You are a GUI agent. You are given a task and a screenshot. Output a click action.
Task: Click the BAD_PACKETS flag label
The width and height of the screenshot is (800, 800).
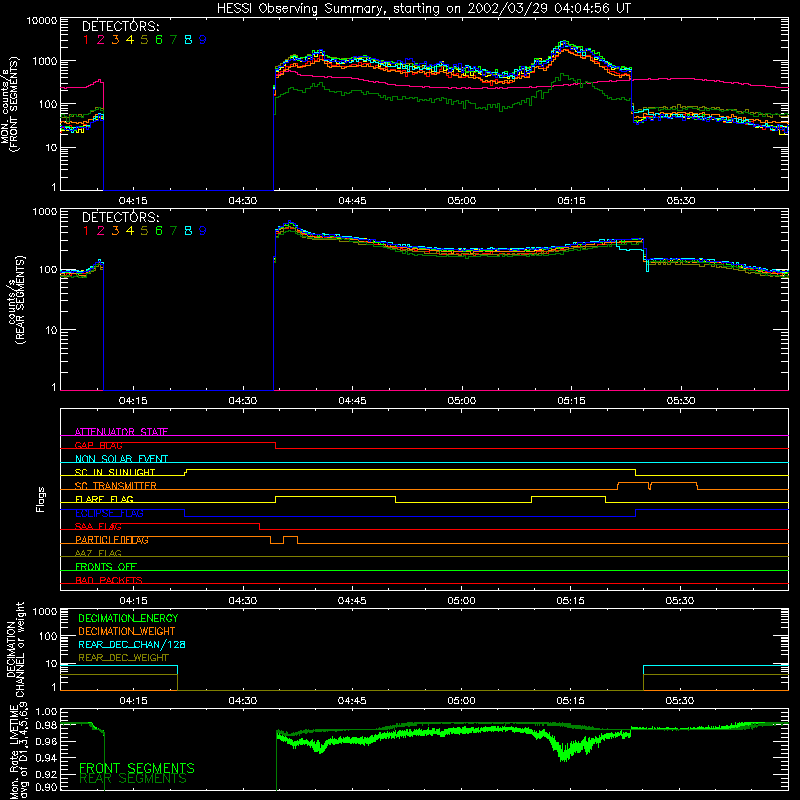(109, 580)
